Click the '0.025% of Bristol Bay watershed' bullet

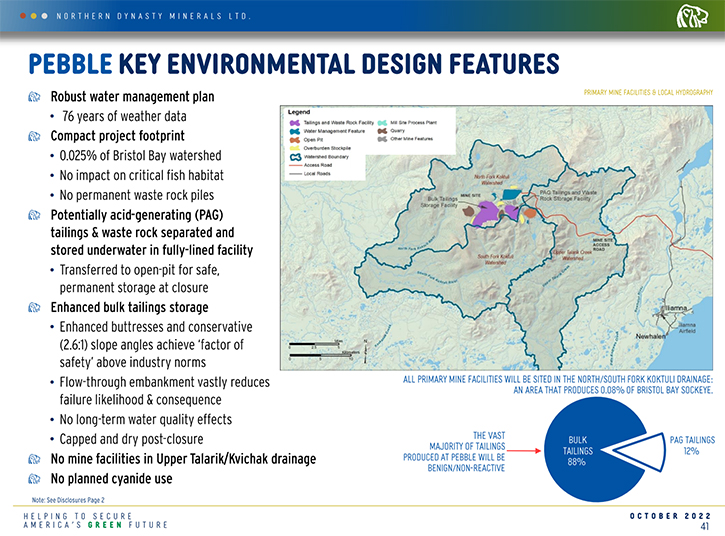(x=141, y=155)
